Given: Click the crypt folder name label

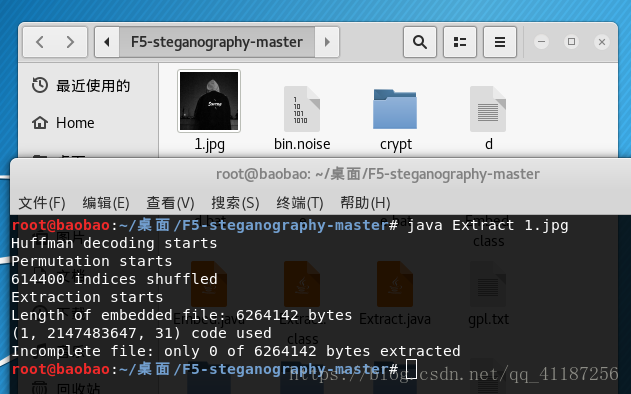Looking at the screenshot, I should 396,144.
